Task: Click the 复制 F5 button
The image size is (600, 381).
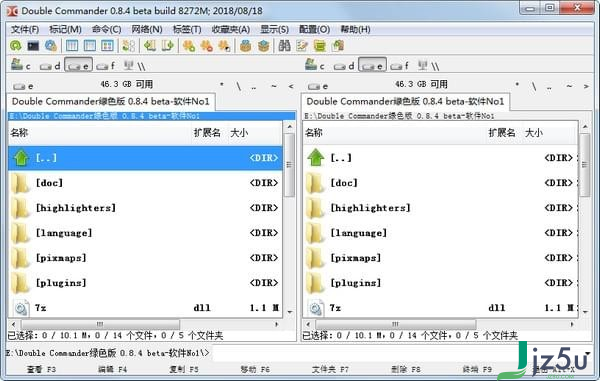Action: 184,370
